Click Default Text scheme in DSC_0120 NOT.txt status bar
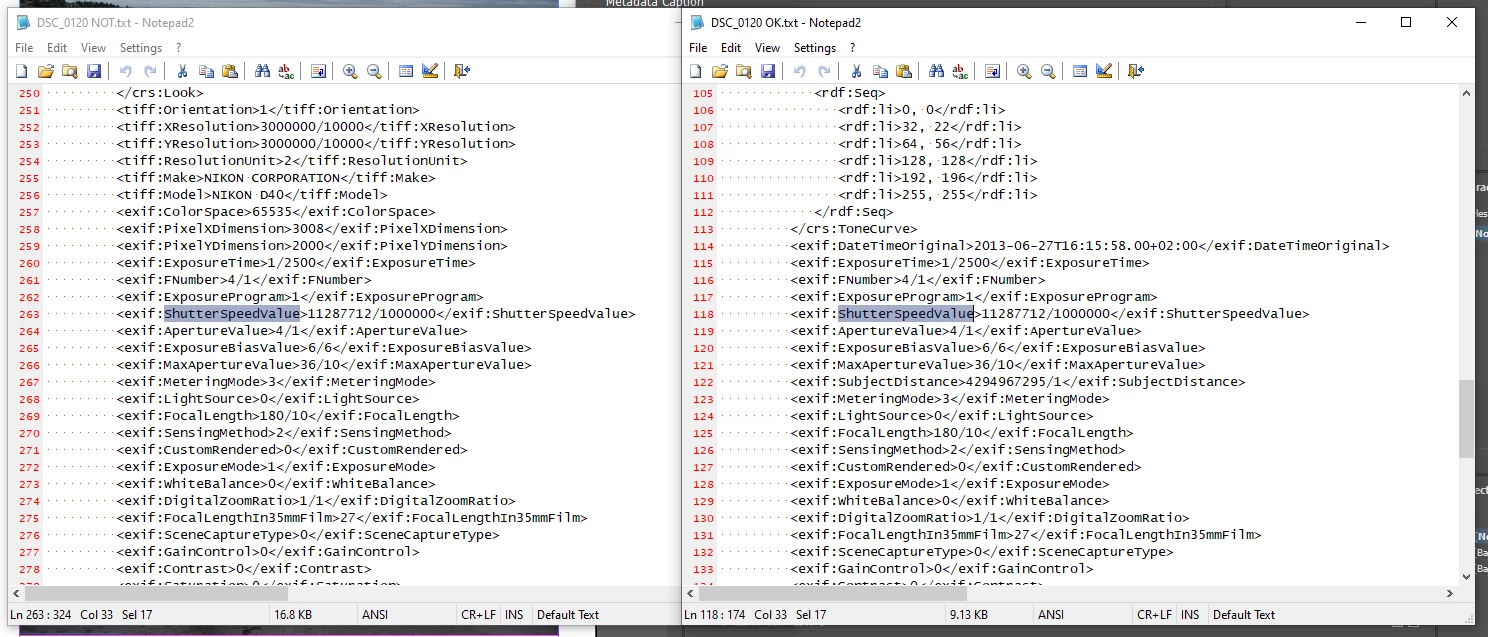 (568, 615)
